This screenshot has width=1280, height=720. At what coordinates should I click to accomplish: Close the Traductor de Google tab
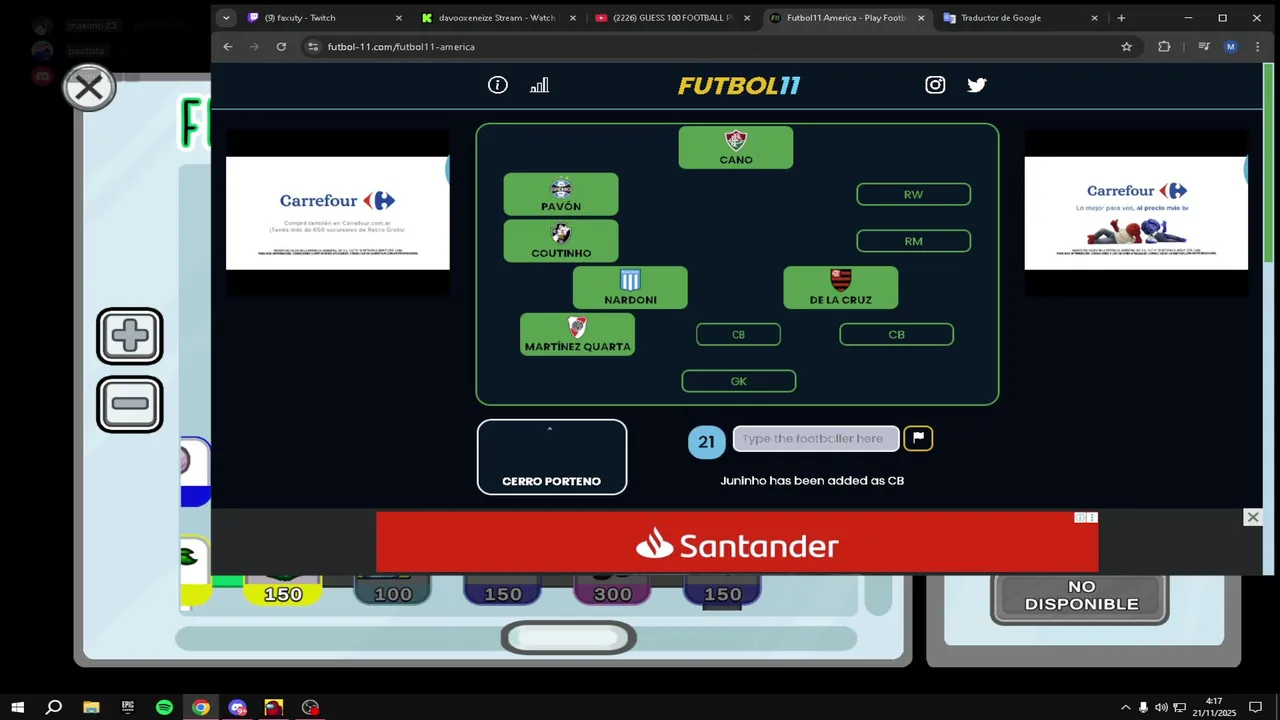tap(1094, 18)
